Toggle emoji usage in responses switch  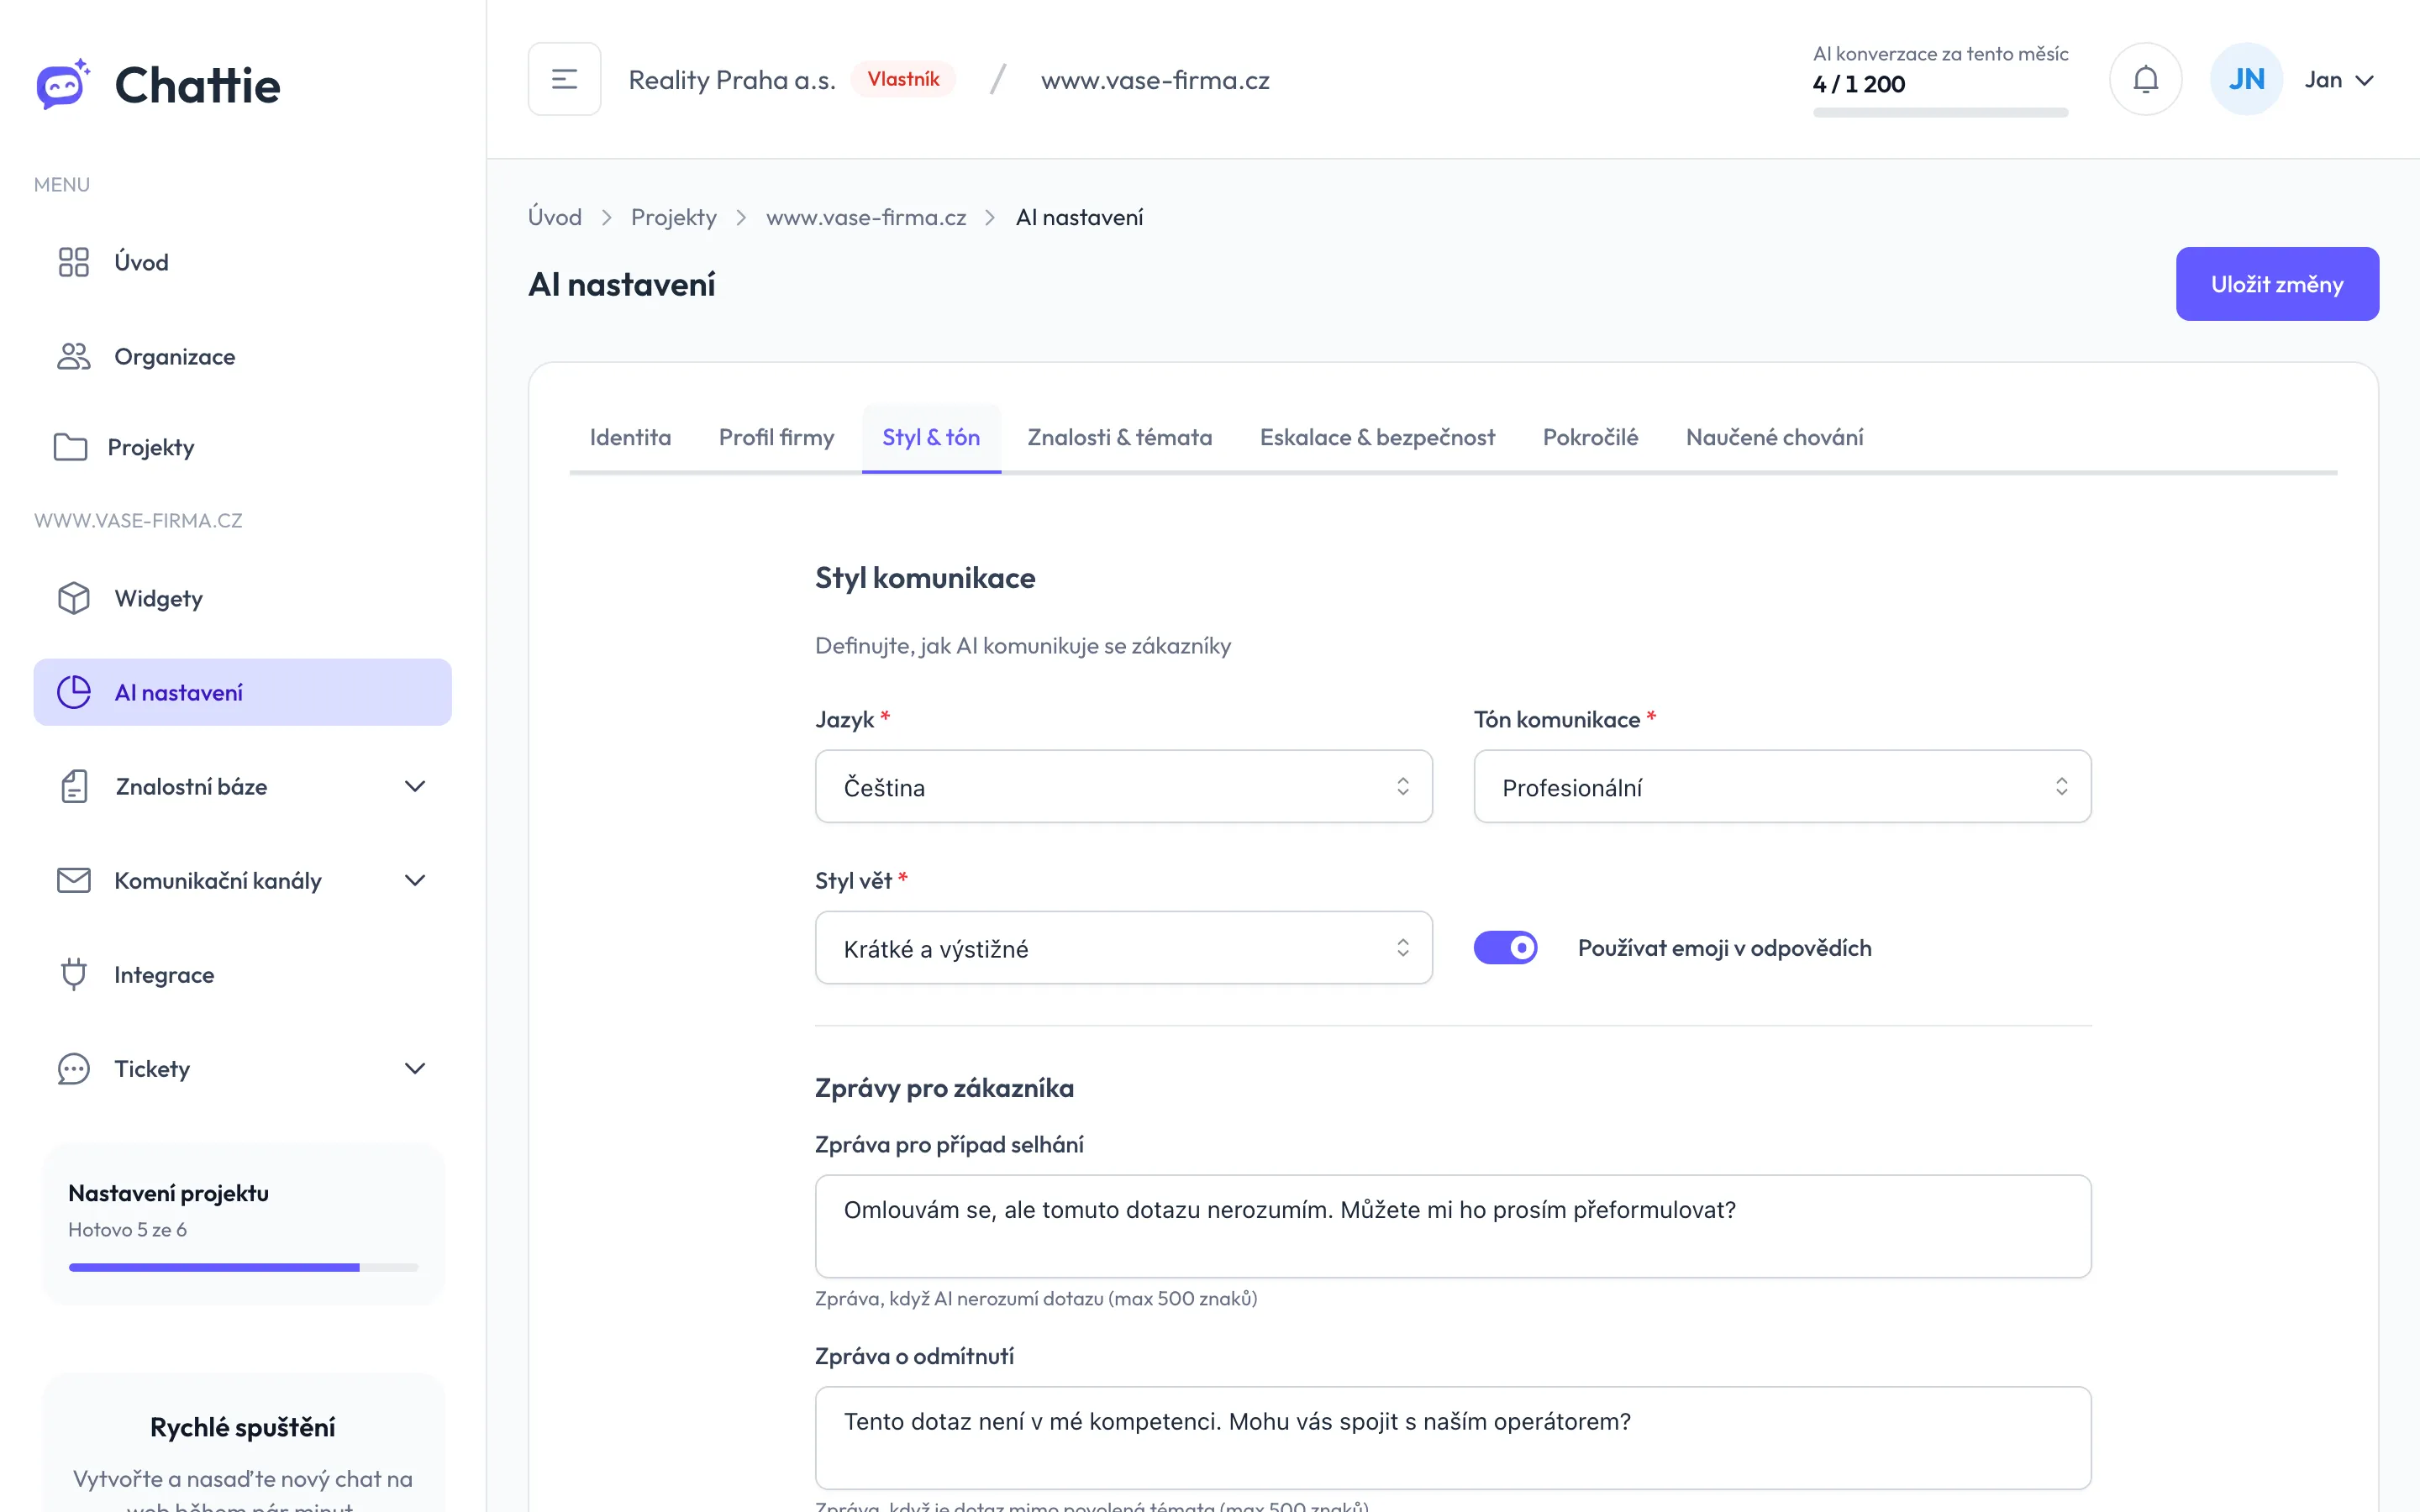(x=1505, y=947)
